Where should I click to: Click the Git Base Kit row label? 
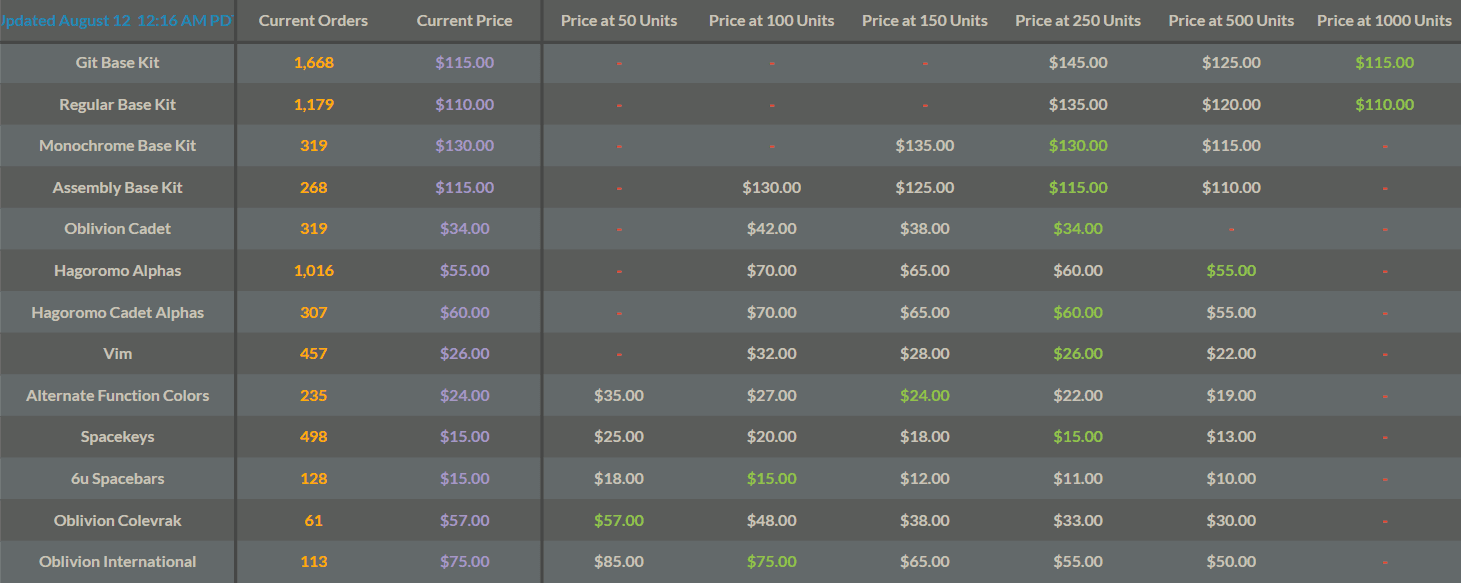pos(118,63)
